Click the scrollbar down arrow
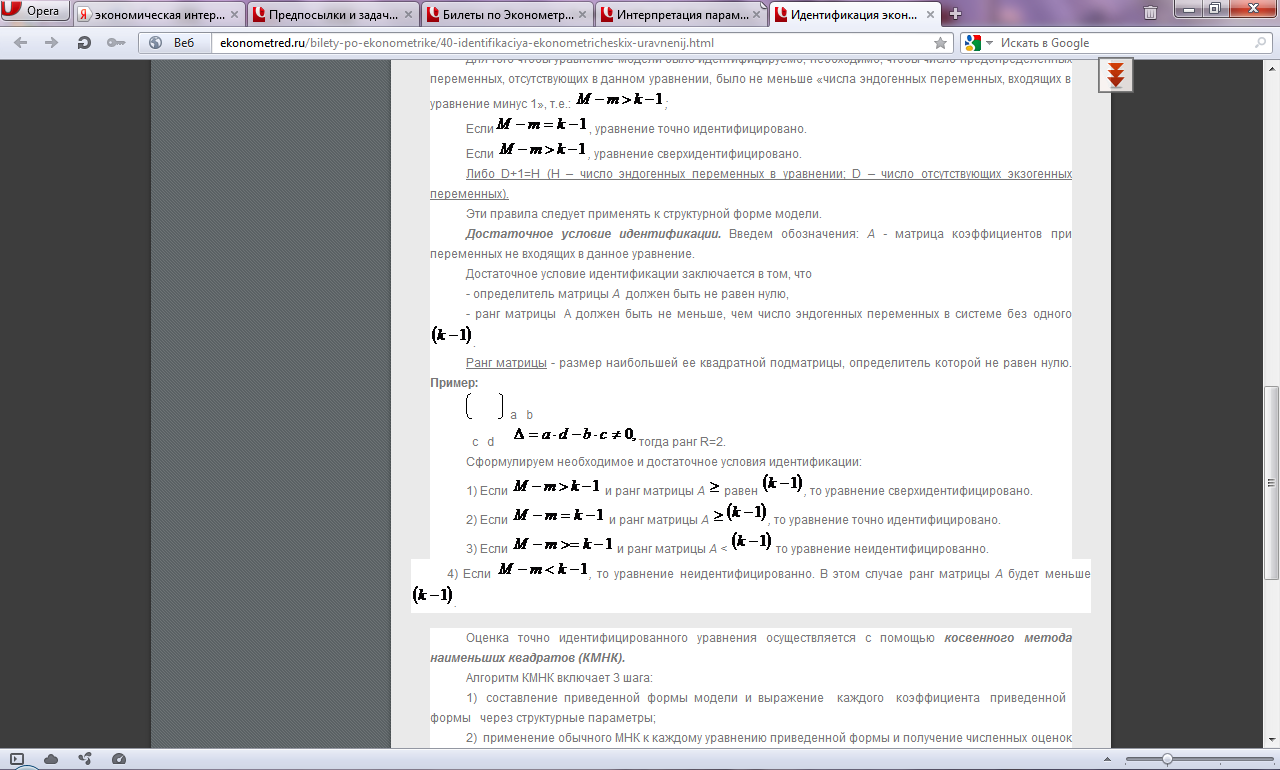 pos(1272,741)
